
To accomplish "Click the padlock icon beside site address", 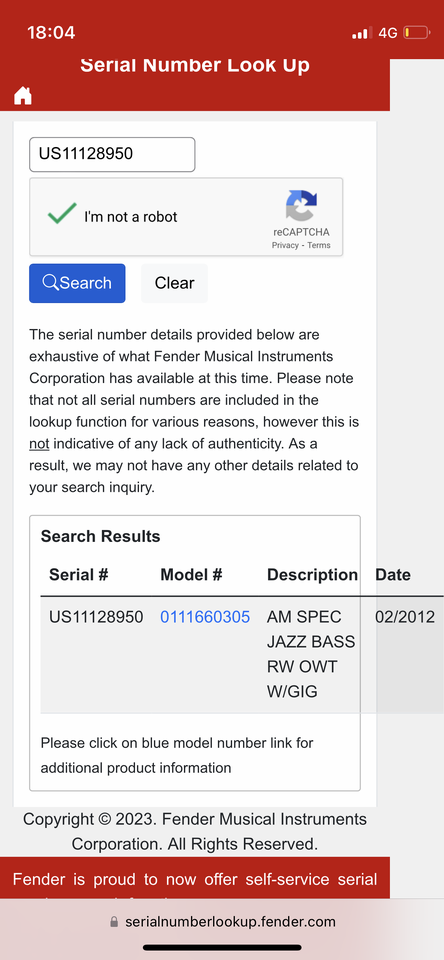I will (114, 921).
